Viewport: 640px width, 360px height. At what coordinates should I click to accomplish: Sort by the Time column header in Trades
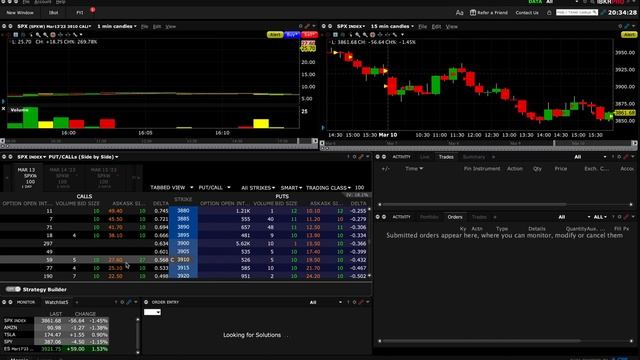click(414, 169)
